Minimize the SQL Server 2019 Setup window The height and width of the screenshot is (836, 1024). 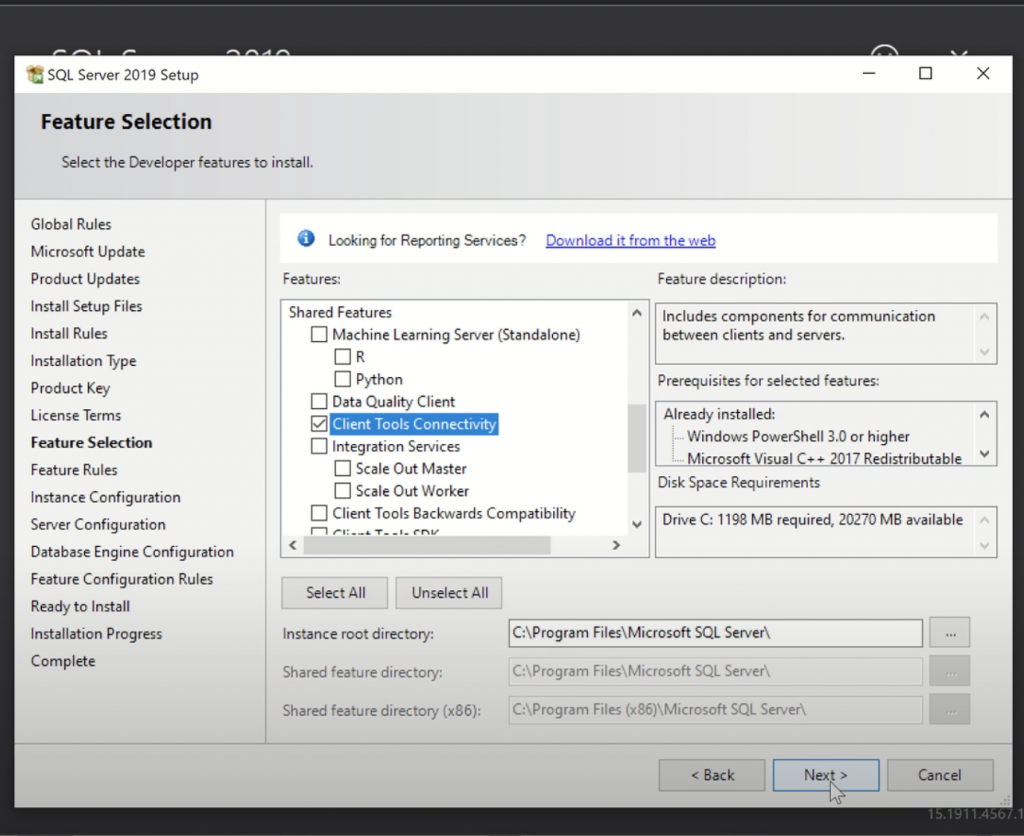click(869, 74)
